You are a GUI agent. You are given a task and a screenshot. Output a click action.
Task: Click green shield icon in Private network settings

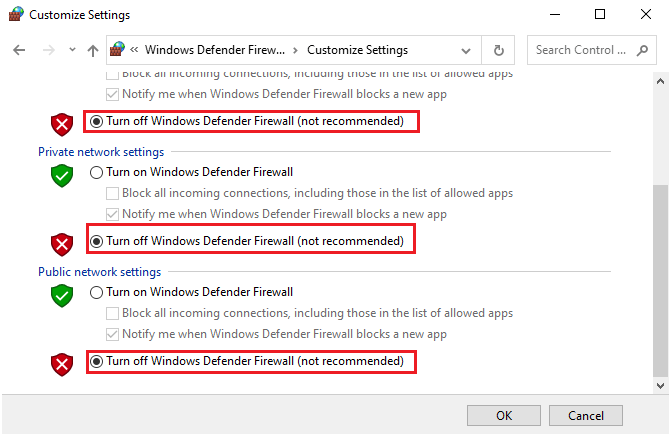coord(62,175)
